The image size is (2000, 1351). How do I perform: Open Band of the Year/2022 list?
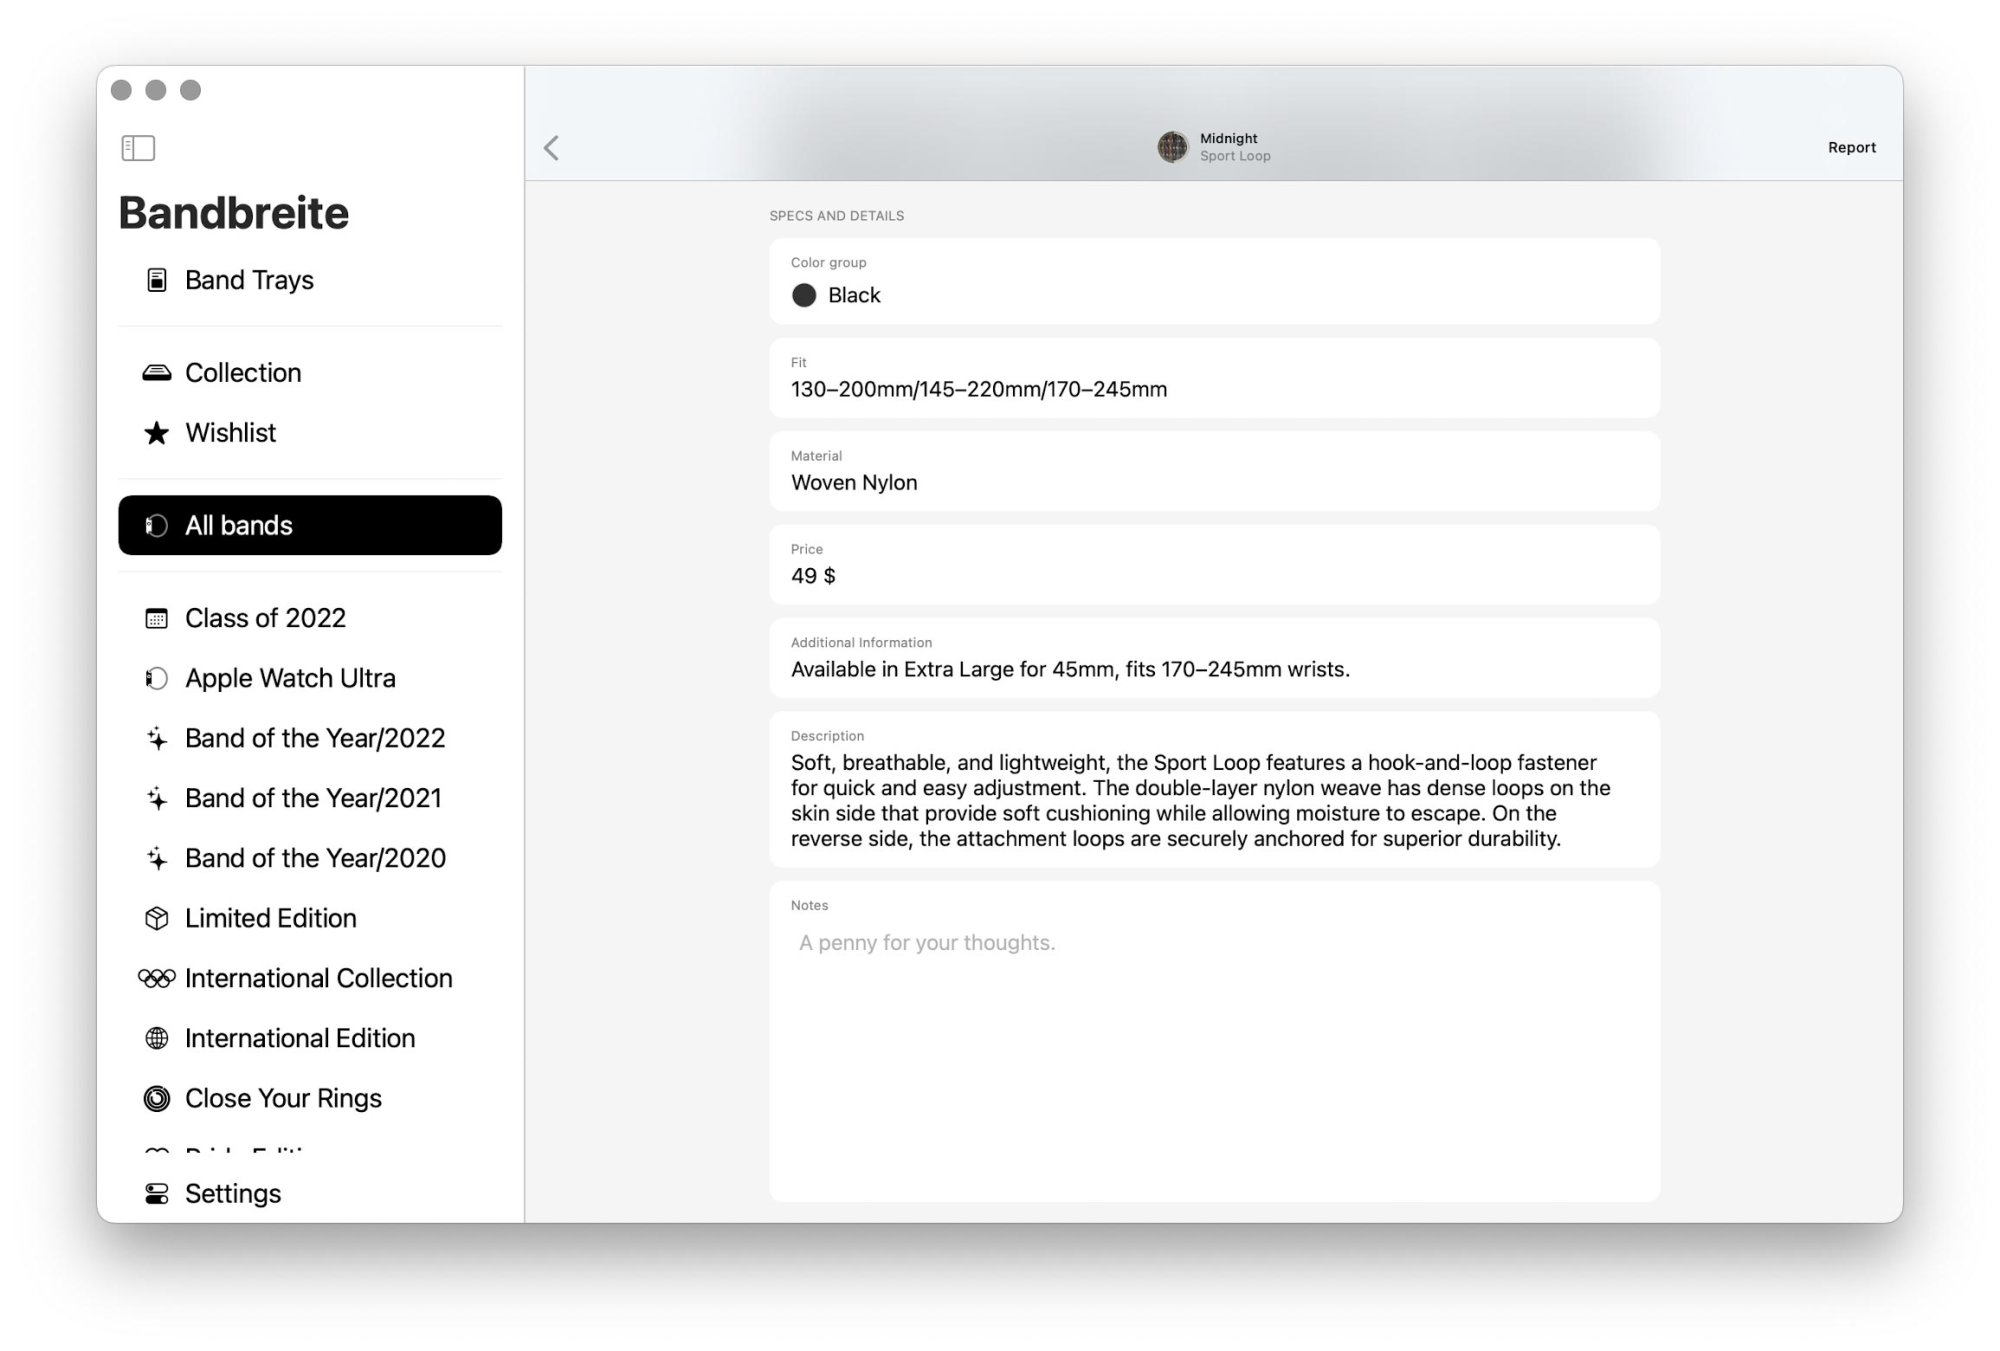(314, 738)
